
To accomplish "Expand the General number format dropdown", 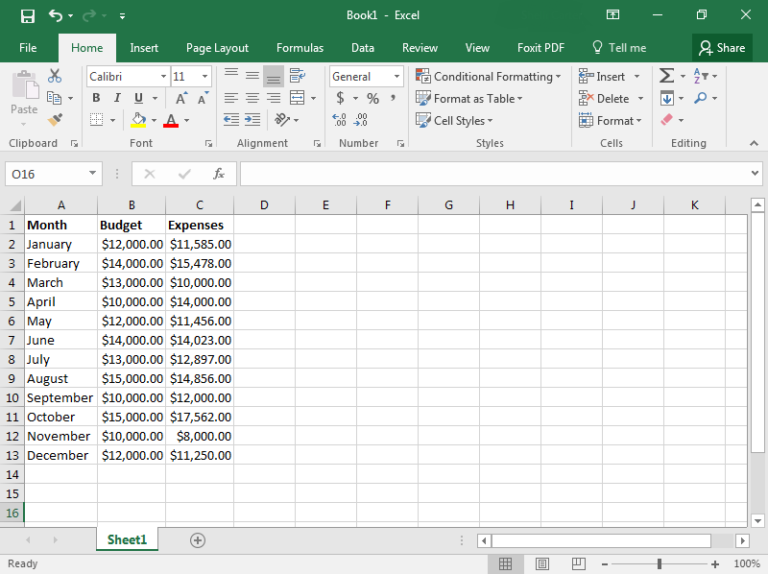I will 397,76.
